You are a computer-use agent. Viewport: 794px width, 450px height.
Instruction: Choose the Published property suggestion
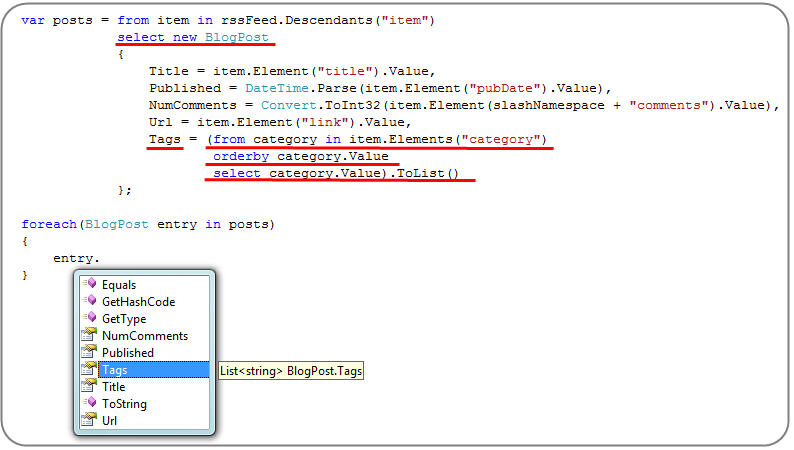tap(144, 353)
